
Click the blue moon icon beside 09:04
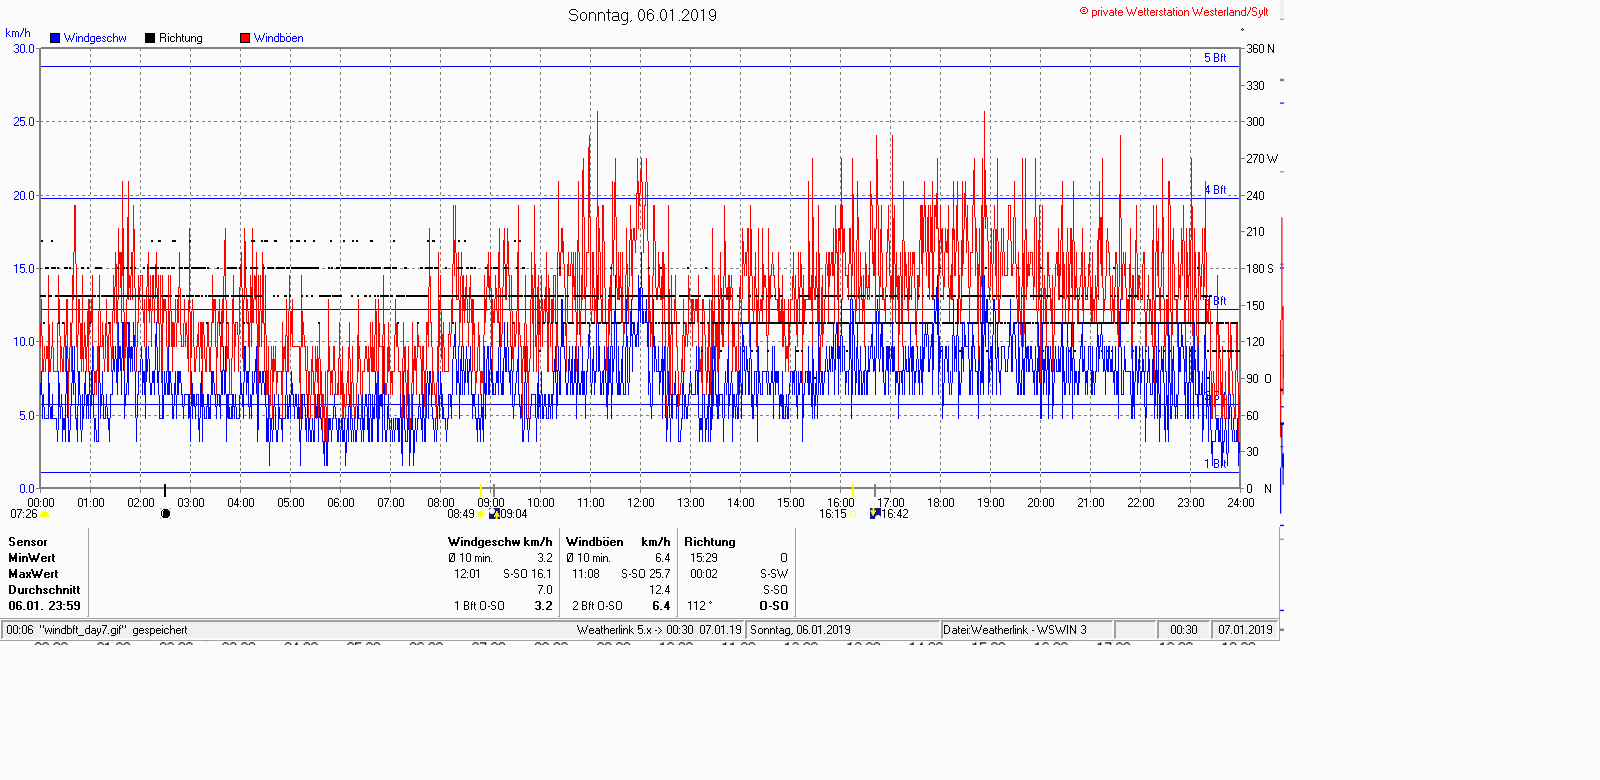(494, 514)
